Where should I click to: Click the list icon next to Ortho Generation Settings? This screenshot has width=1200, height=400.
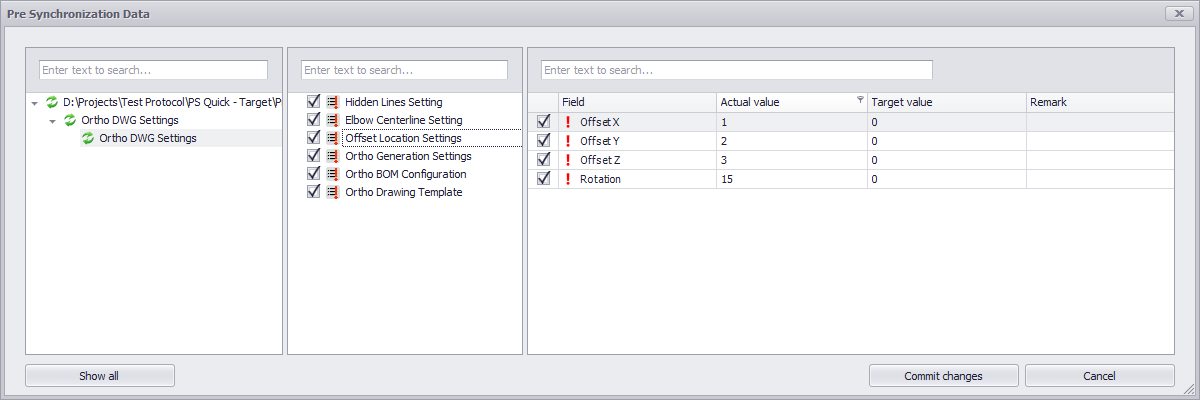point(333,156)
